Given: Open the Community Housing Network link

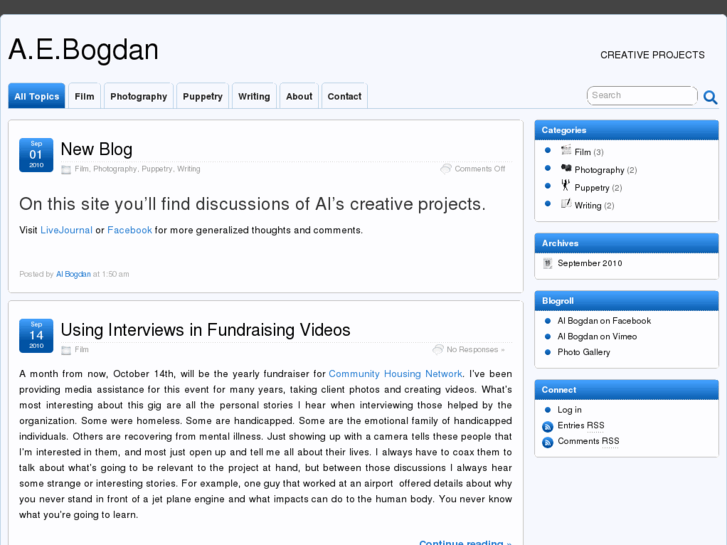Looking at the screenshot, I should (395, 374).
